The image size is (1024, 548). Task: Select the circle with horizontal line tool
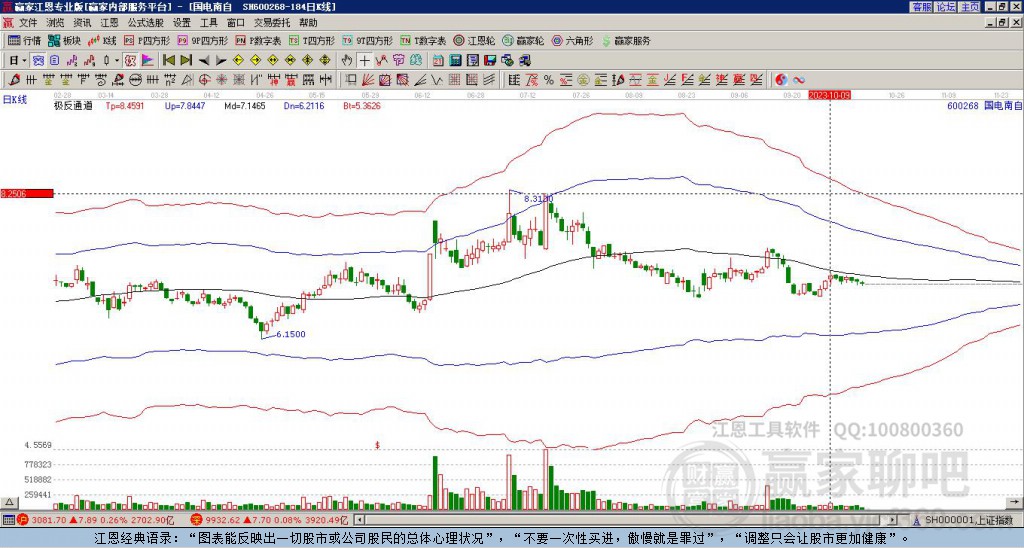pyautogui.click(x=135, y=80)
